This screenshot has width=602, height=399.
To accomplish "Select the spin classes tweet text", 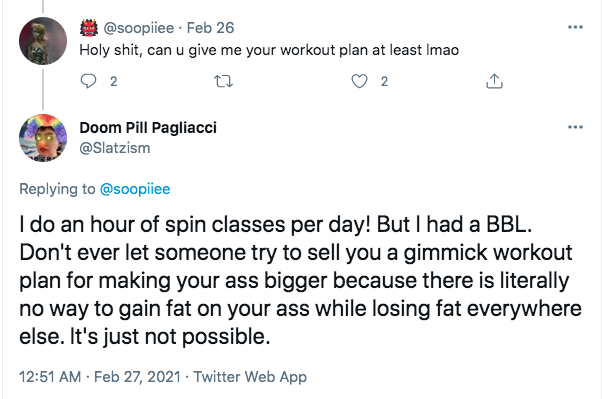I will [300, 280].
